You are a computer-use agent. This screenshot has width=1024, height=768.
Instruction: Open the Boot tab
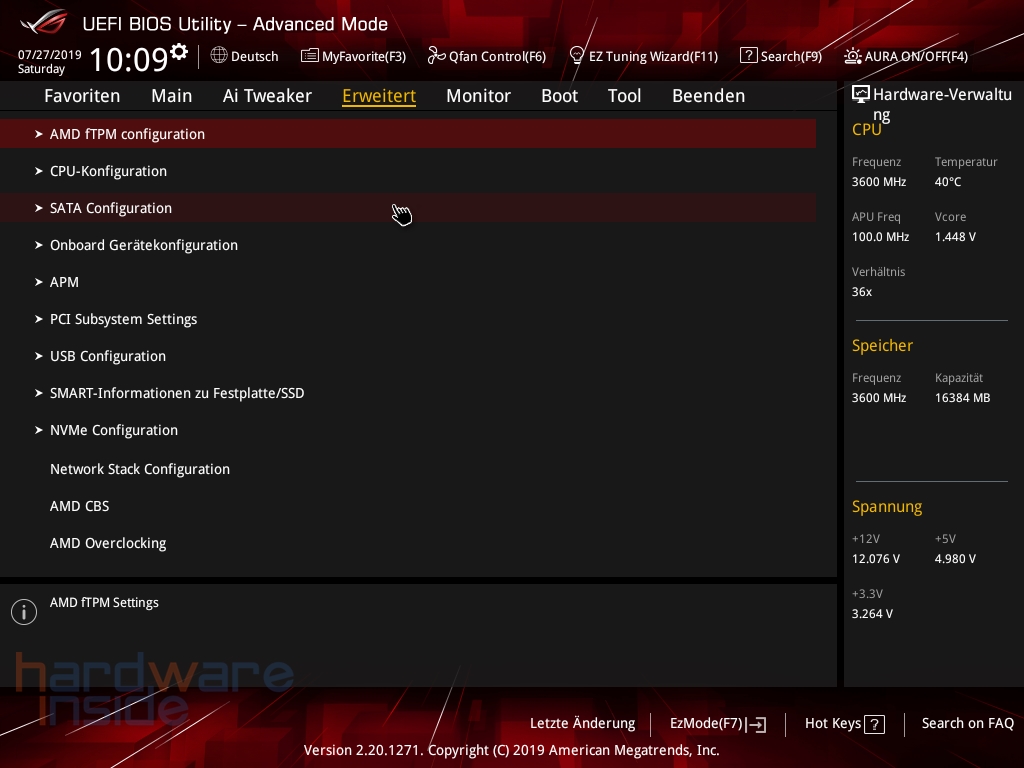(559, 96)
